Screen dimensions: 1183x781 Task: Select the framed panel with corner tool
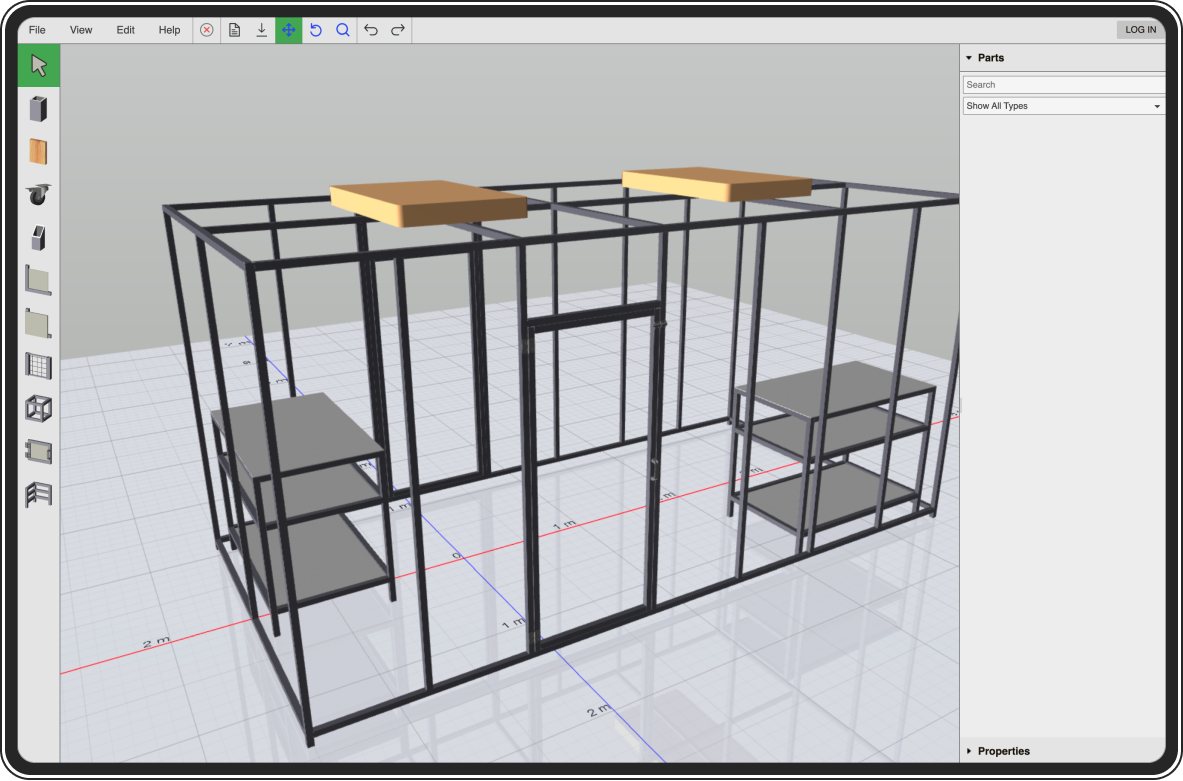(38, 281)
